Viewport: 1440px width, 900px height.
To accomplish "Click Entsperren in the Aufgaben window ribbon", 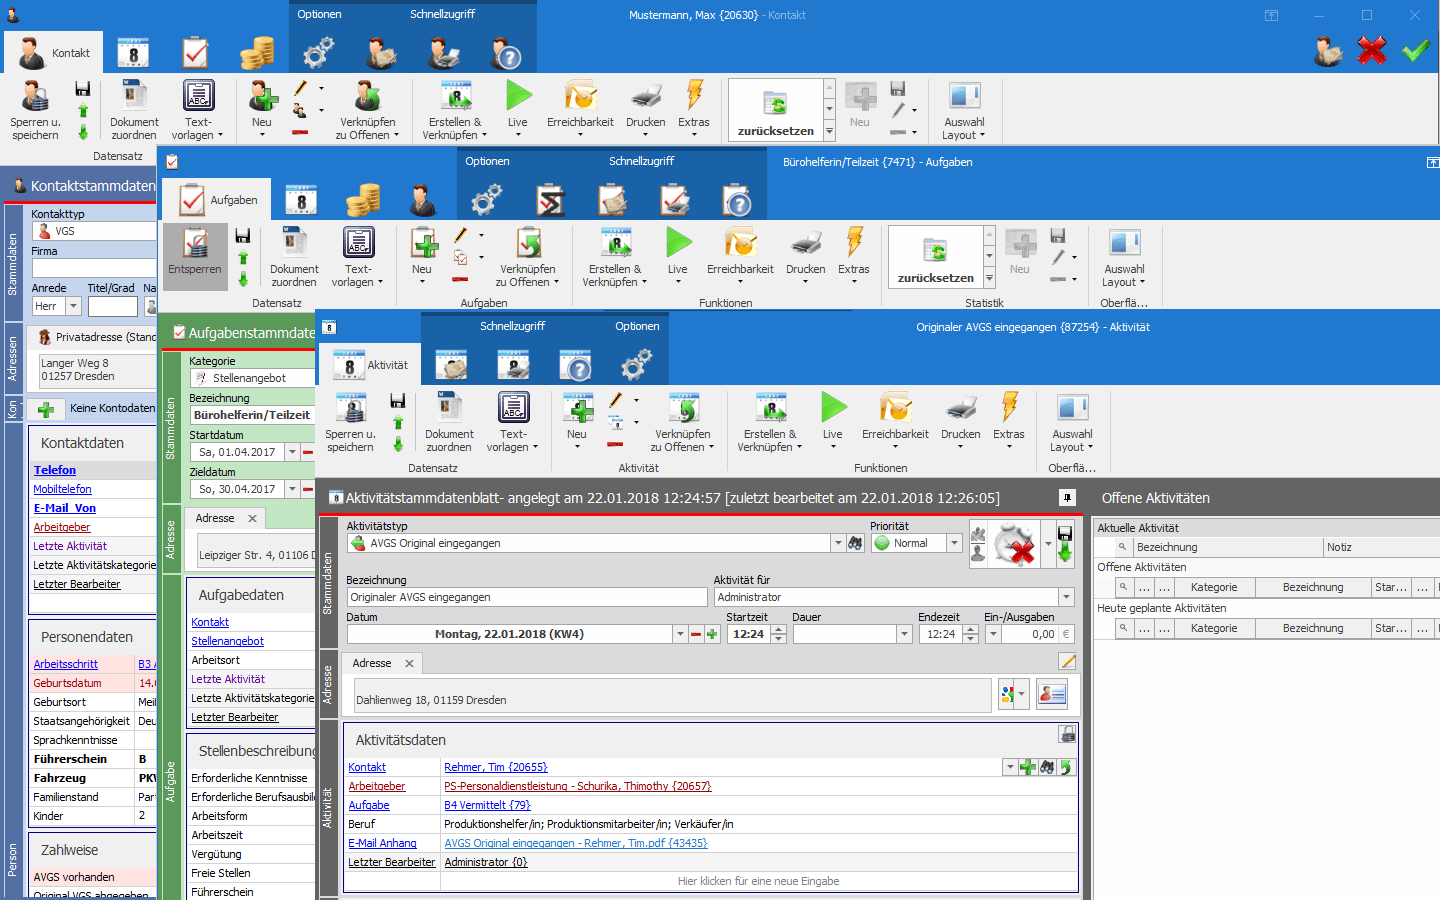I will tap(195, 258).
